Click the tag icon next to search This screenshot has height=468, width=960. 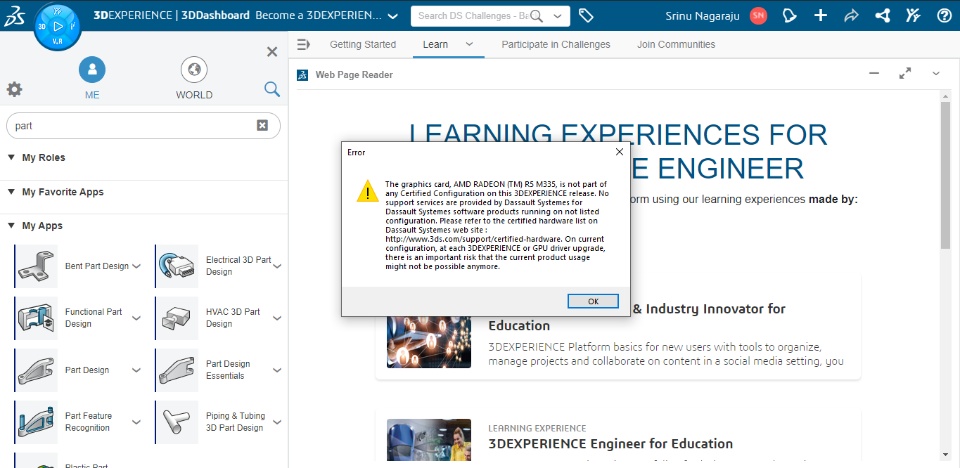[586, 16]
